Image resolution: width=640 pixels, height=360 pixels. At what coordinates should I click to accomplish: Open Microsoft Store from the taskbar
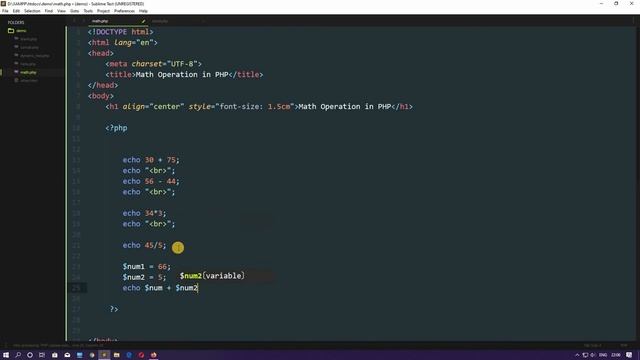[x=55, y=355]
